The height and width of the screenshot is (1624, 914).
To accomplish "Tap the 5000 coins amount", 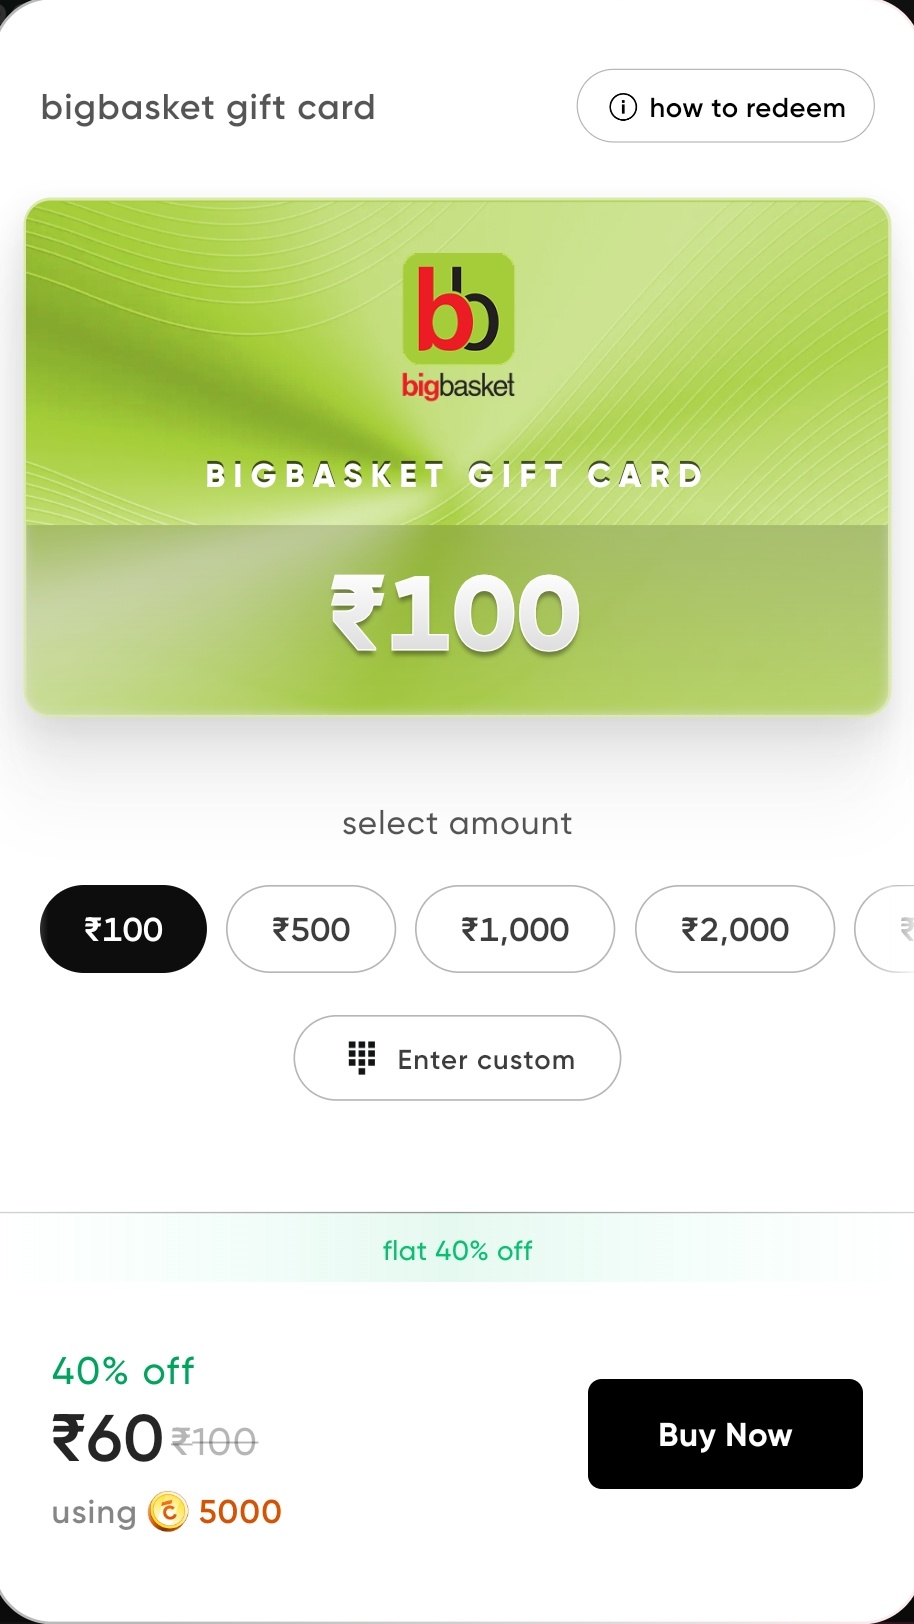I will coord(240,1512).
